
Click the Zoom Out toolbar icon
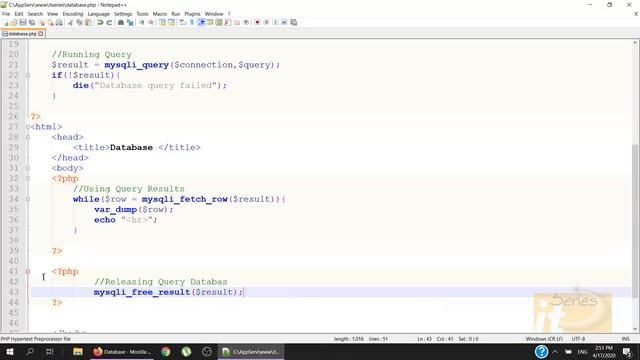(151, 22)
